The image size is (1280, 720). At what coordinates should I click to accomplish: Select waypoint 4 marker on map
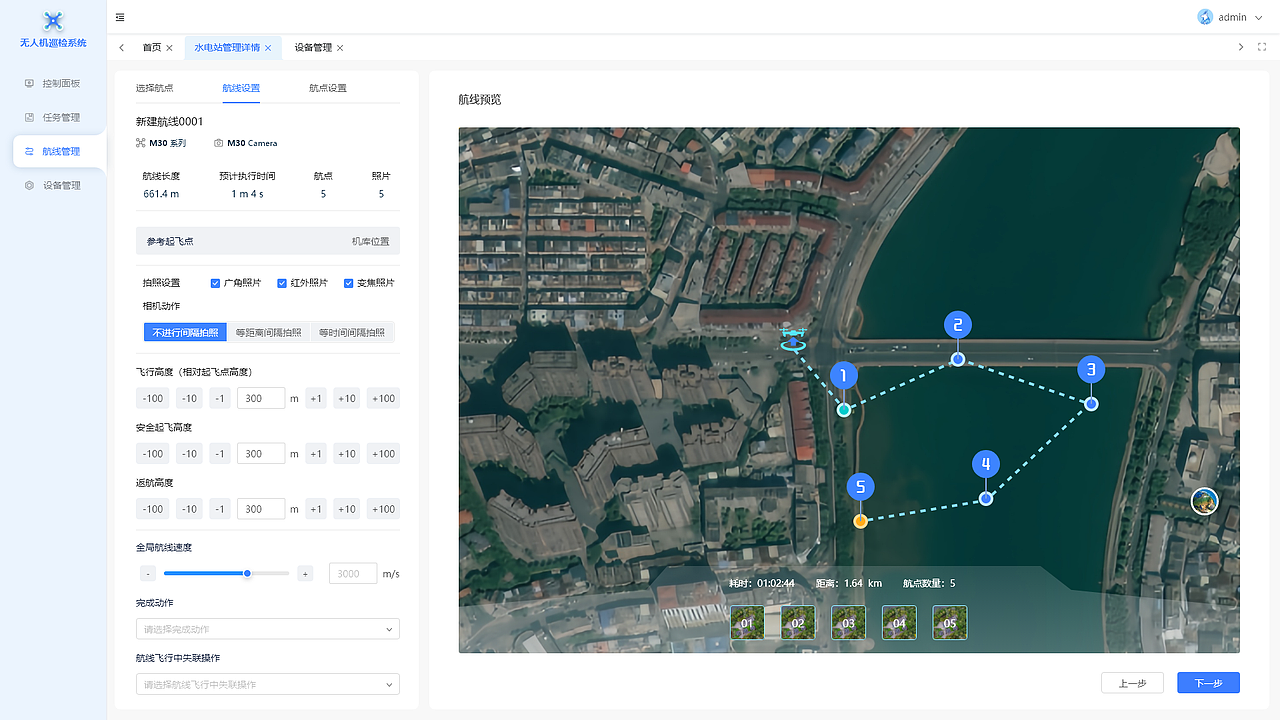click(x=986, y=464)
